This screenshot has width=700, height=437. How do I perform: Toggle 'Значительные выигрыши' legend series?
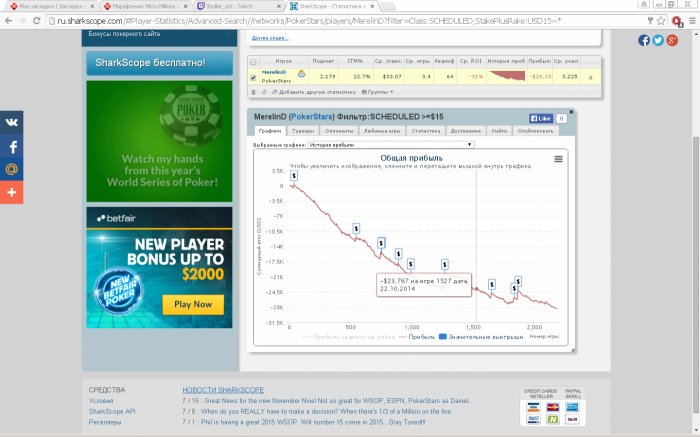(x=481, y=337)
